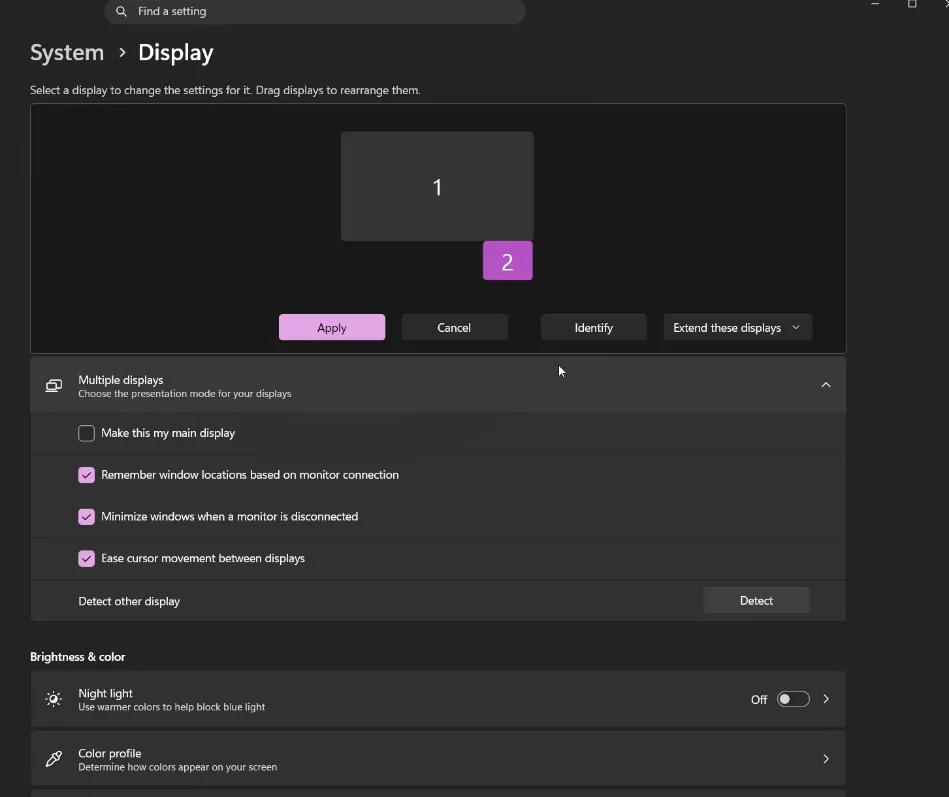The image size is (949, 797).
Task: Click the Apply button
Action: [332, 327]
